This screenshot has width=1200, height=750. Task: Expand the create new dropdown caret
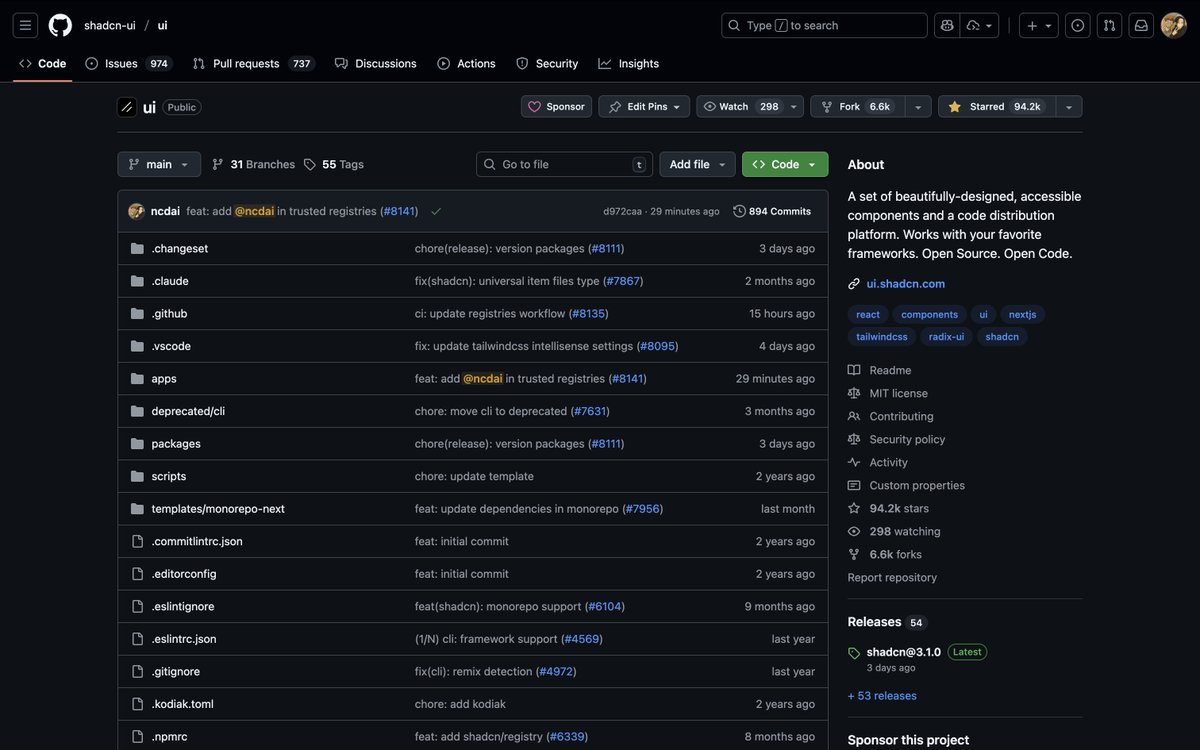(1049, 26)
